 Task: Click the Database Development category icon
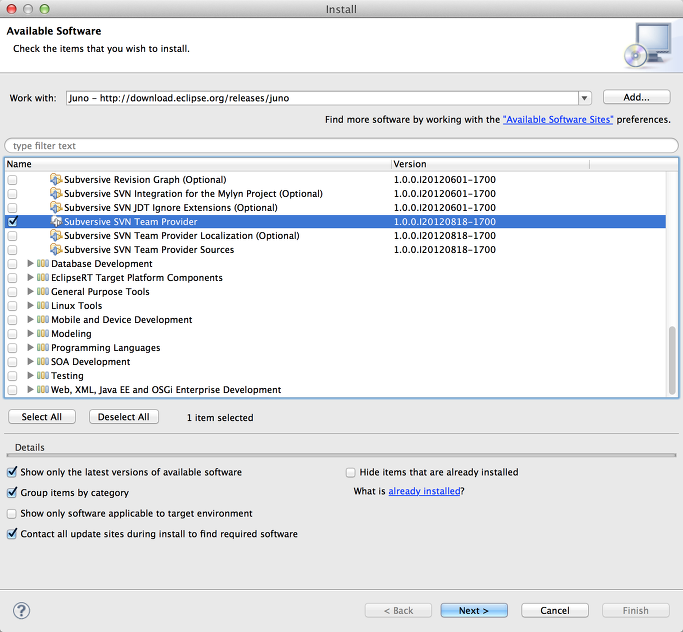click(43, 264)
